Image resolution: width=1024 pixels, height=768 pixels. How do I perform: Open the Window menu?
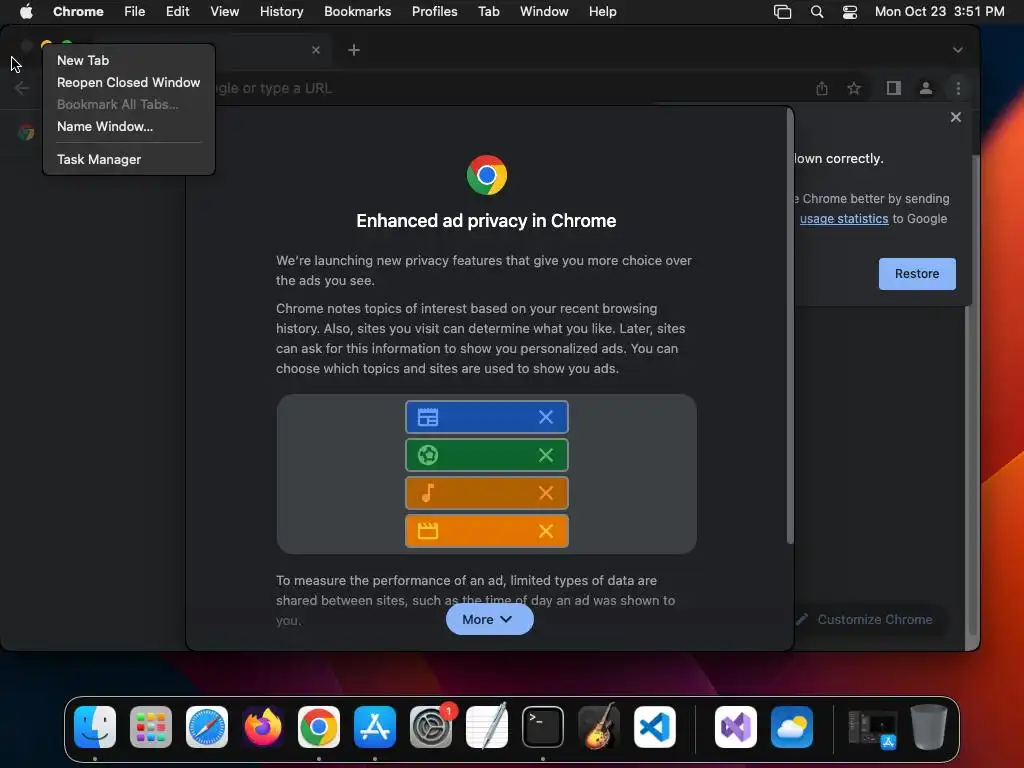544,11
